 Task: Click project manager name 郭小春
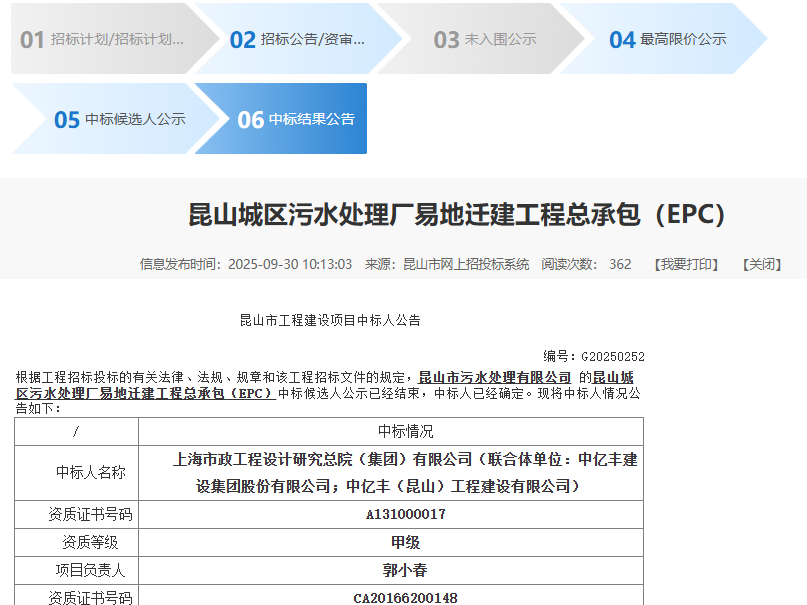[405, 570]
